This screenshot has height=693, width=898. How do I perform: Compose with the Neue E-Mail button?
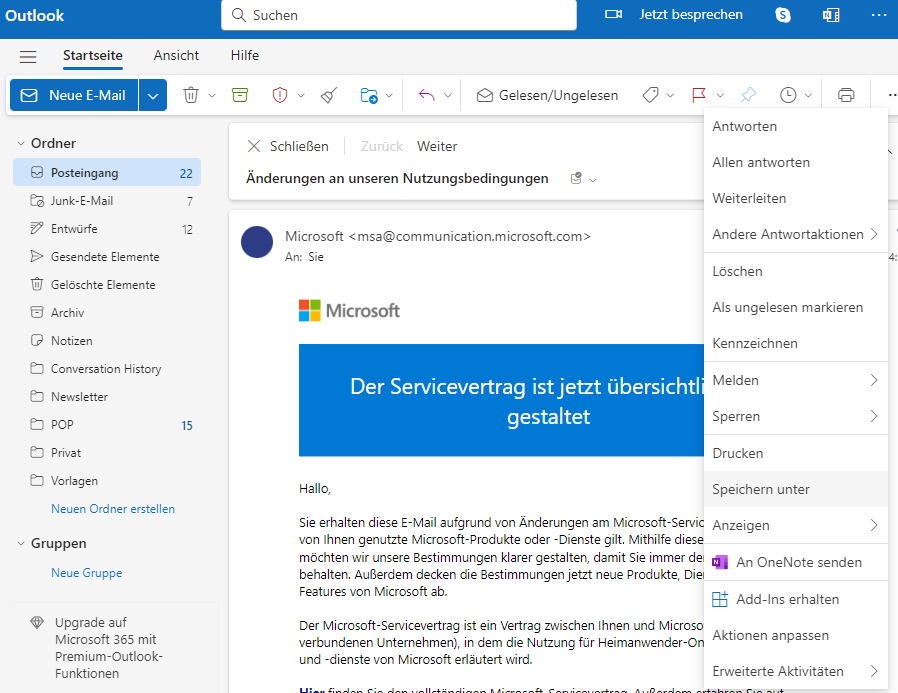tap(74, 95)
